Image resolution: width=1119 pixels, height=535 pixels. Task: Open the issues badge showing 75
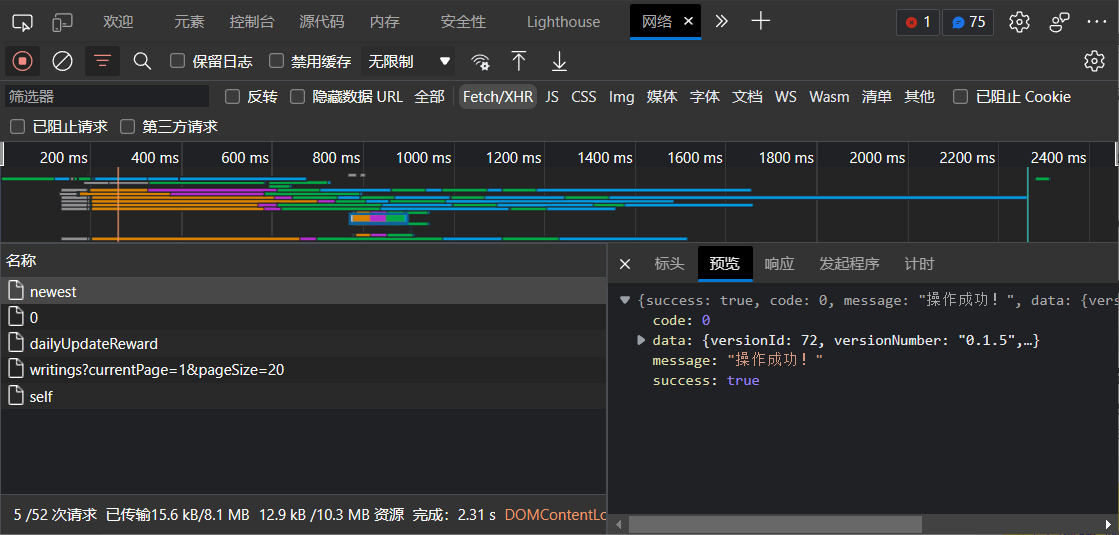(x=968, y=22)
